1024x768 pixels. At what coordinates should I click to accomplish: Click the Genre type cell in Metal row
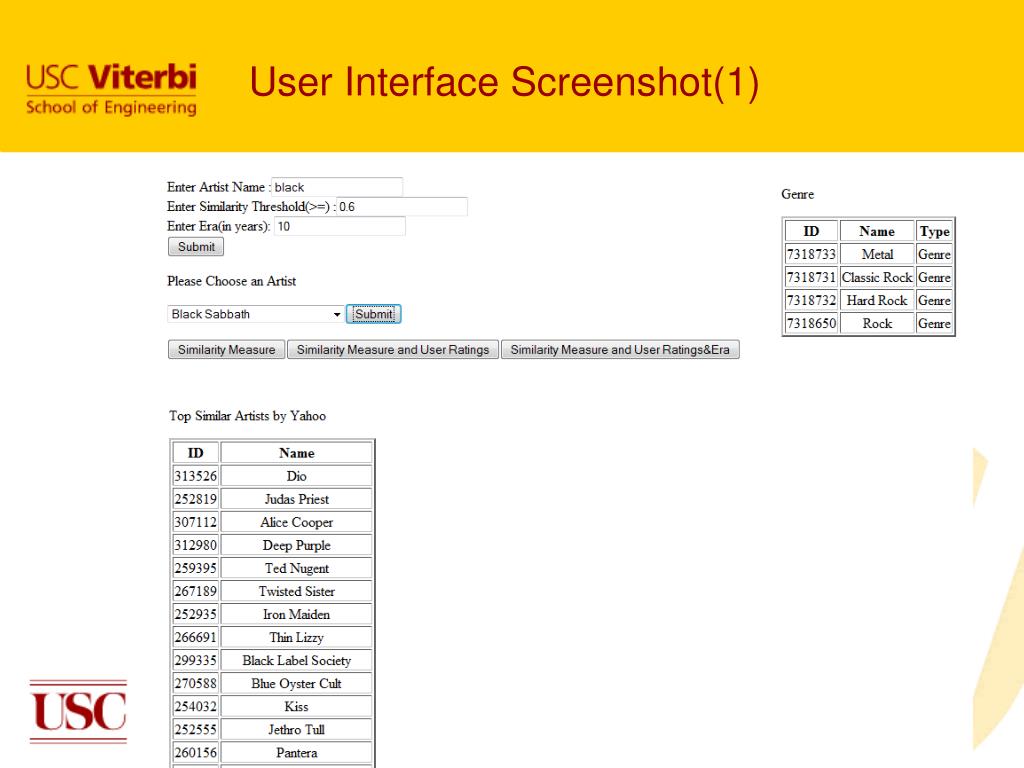pyautogui.click(x=935, y=254)
